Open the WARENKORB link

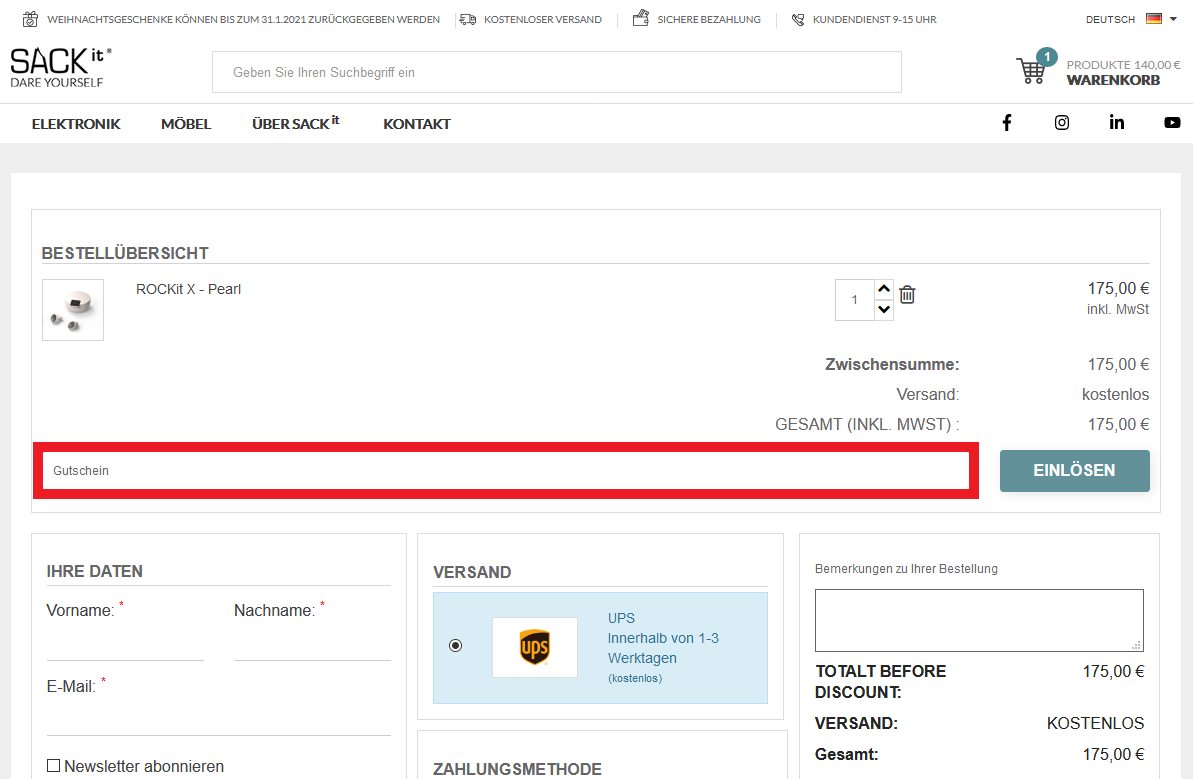[x=1113, y=80]
